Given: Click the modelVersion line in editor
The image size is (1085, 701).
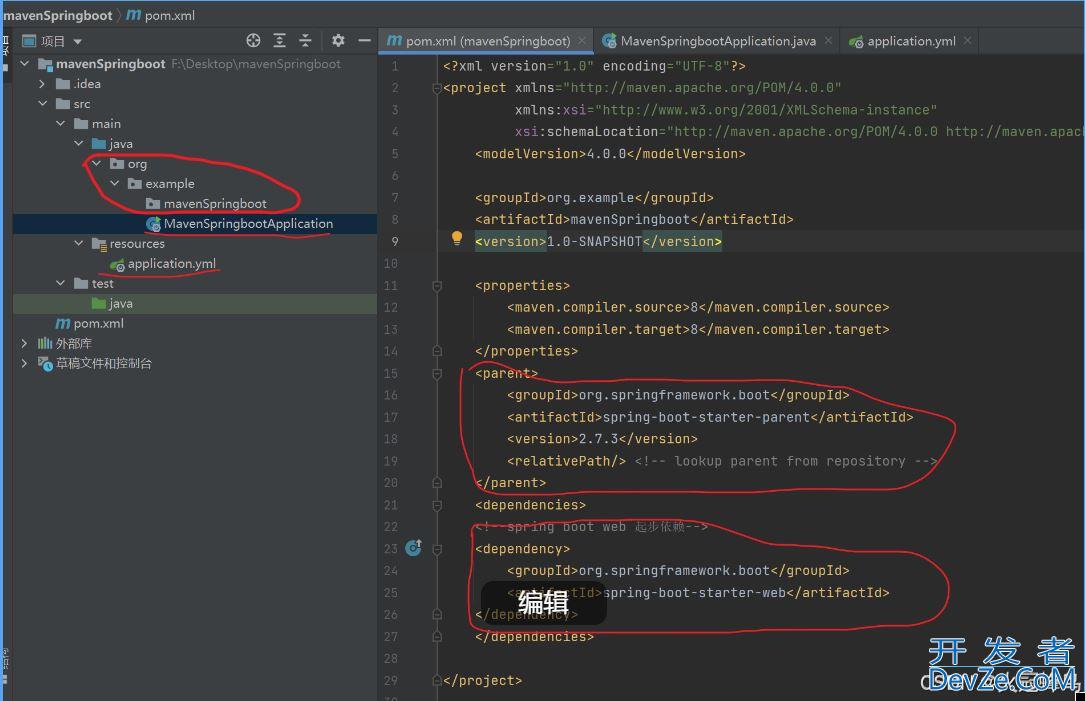Looking at the screenshot, I should [x=610, y=154].
